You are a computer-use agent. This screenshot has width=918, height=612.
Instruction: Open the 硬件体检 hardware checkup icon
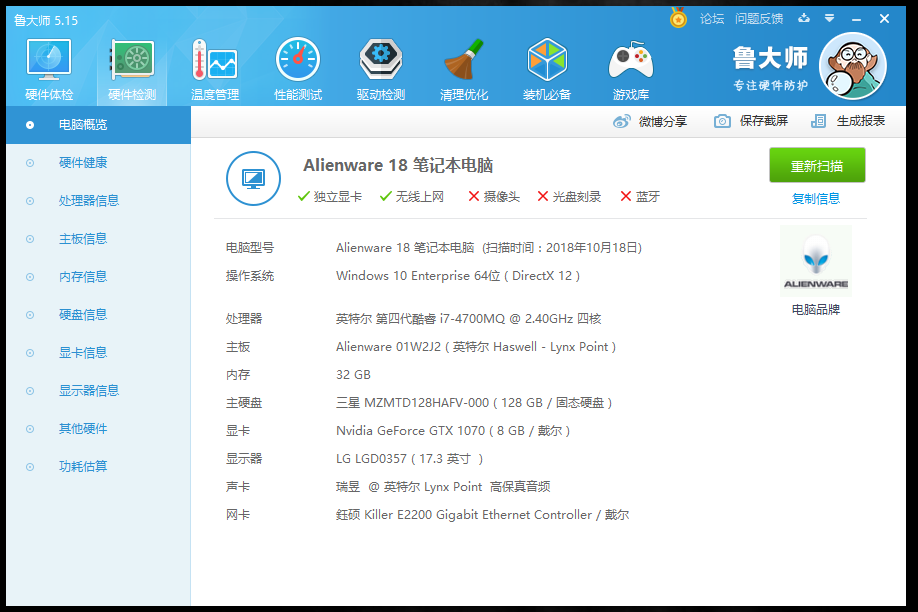pyautogui.click(x=49, y=69)
